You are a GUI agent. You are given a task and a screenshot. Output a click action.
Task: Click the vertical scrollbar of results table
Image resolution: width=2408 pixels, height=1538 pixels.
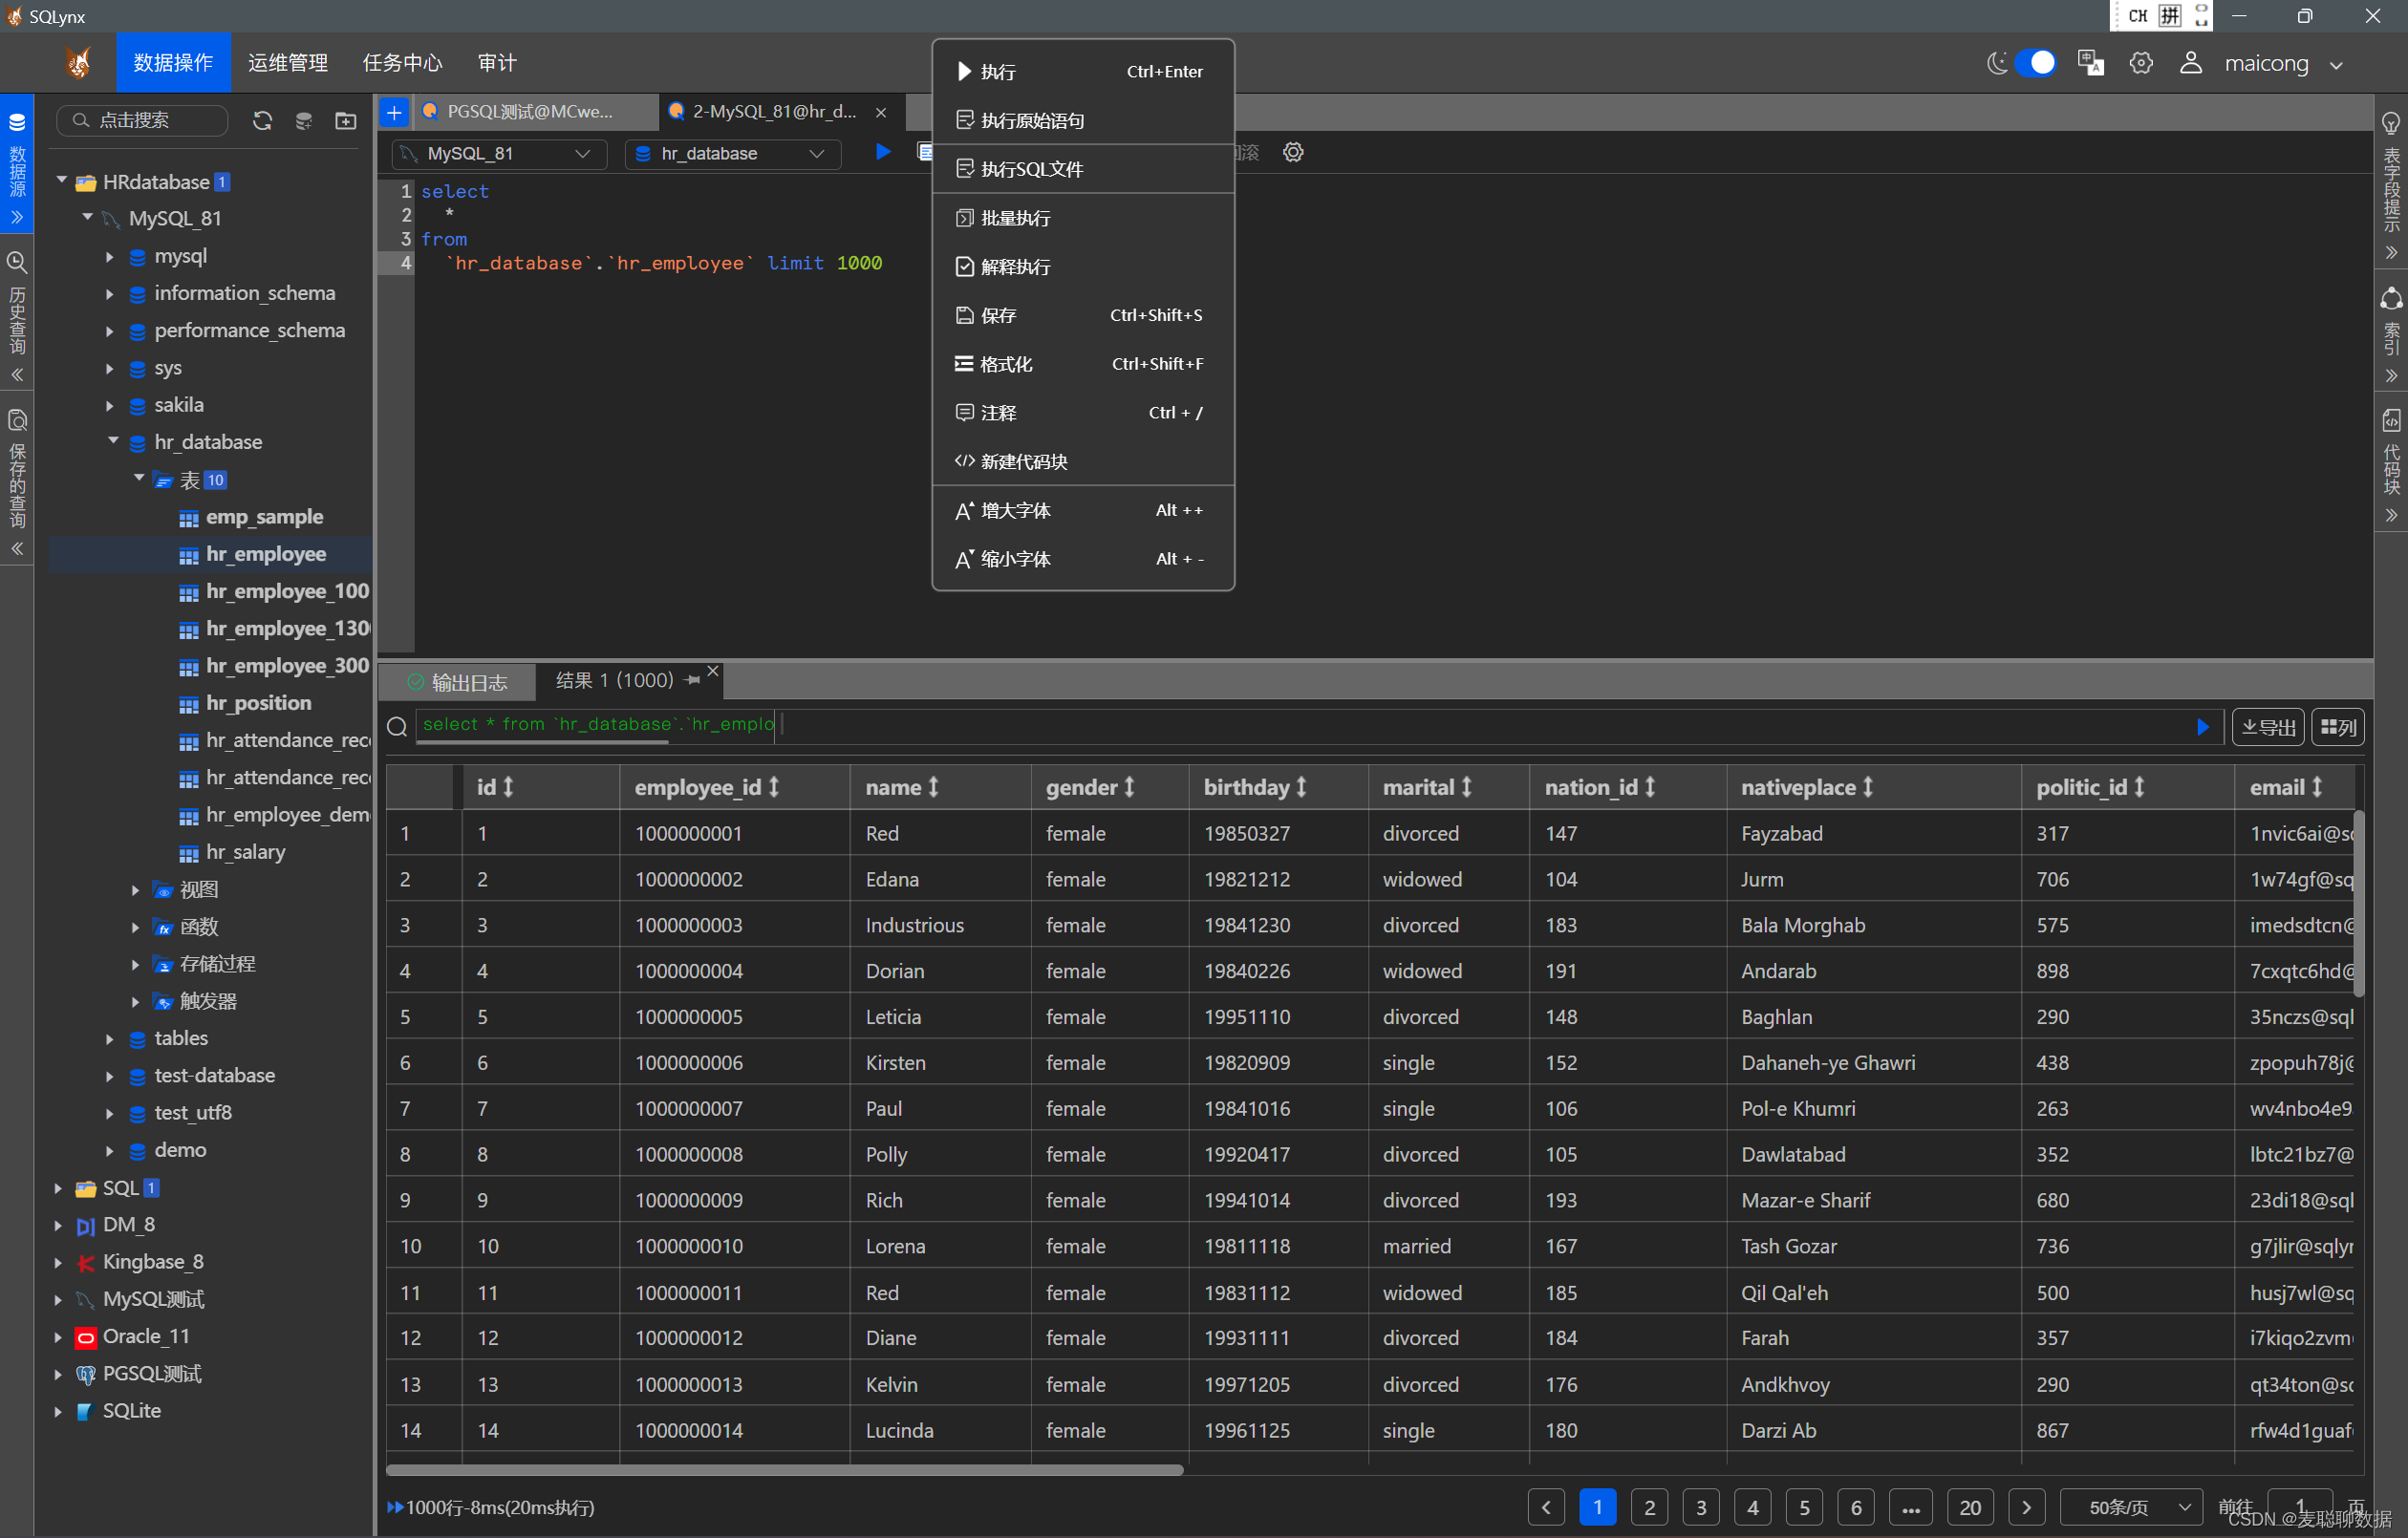2358,903
